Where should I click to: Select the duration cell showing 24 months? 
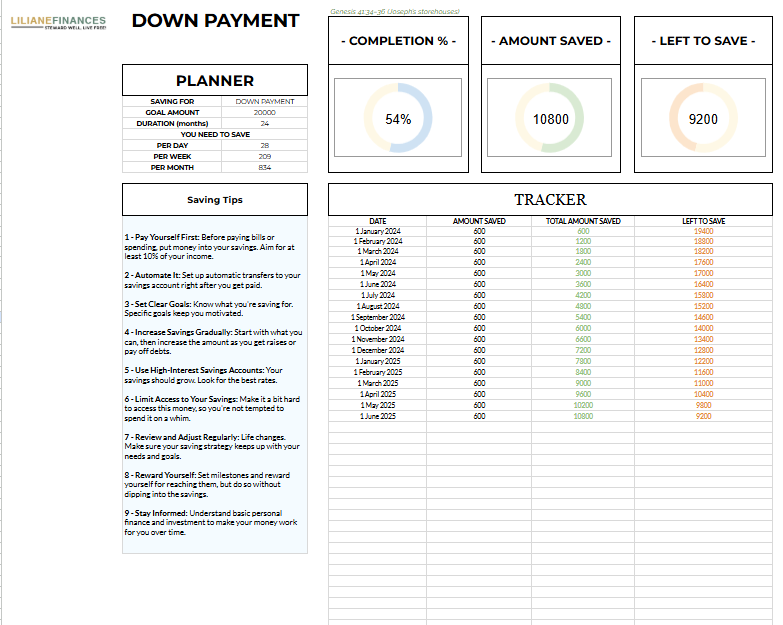265,124
